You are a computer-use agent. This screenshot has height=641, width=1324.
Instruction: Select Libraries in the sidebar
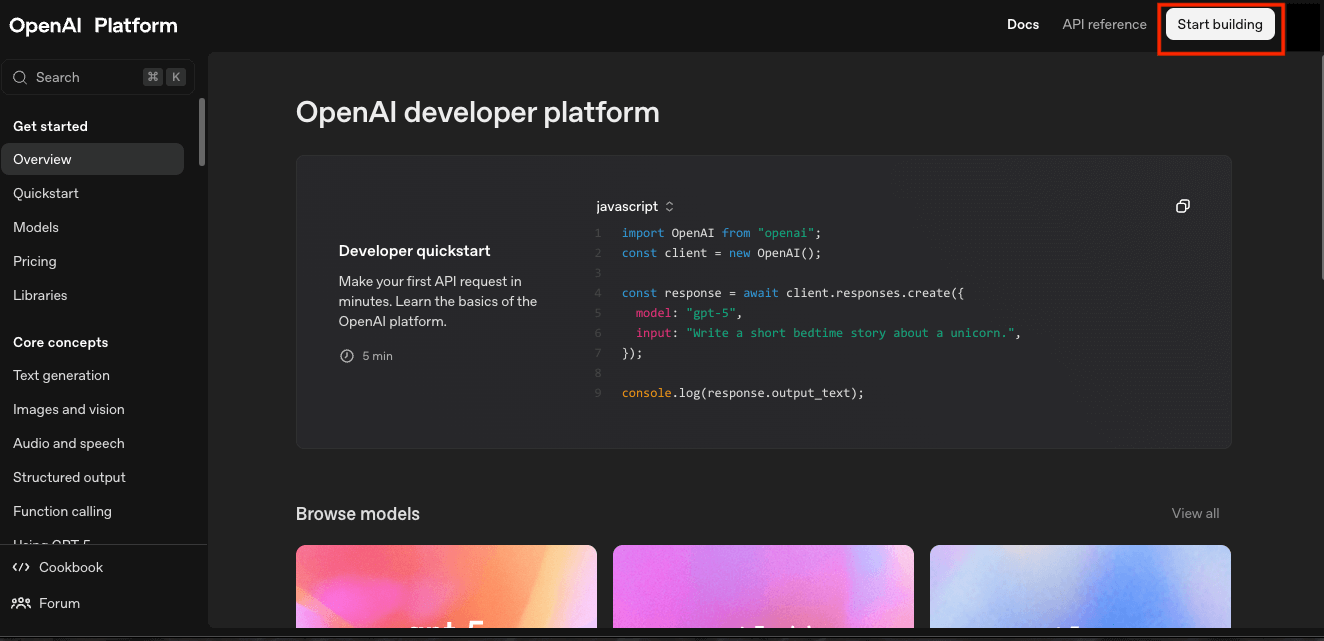(40, 295)
